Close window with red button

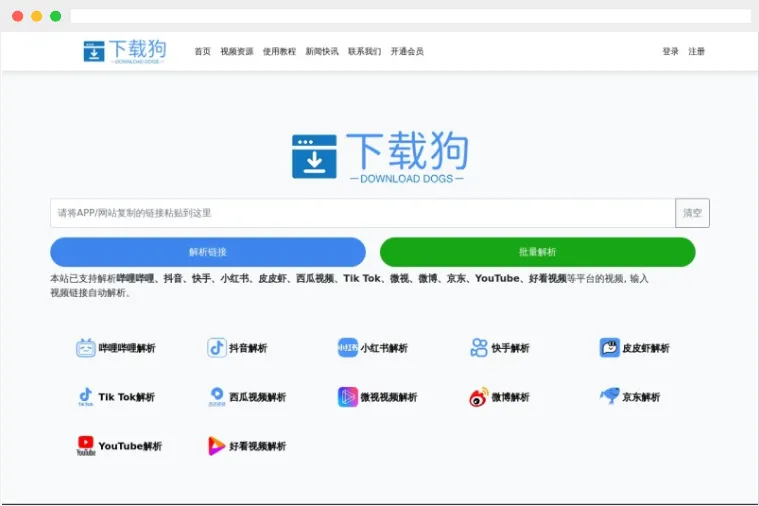click(x=17, y=16)
